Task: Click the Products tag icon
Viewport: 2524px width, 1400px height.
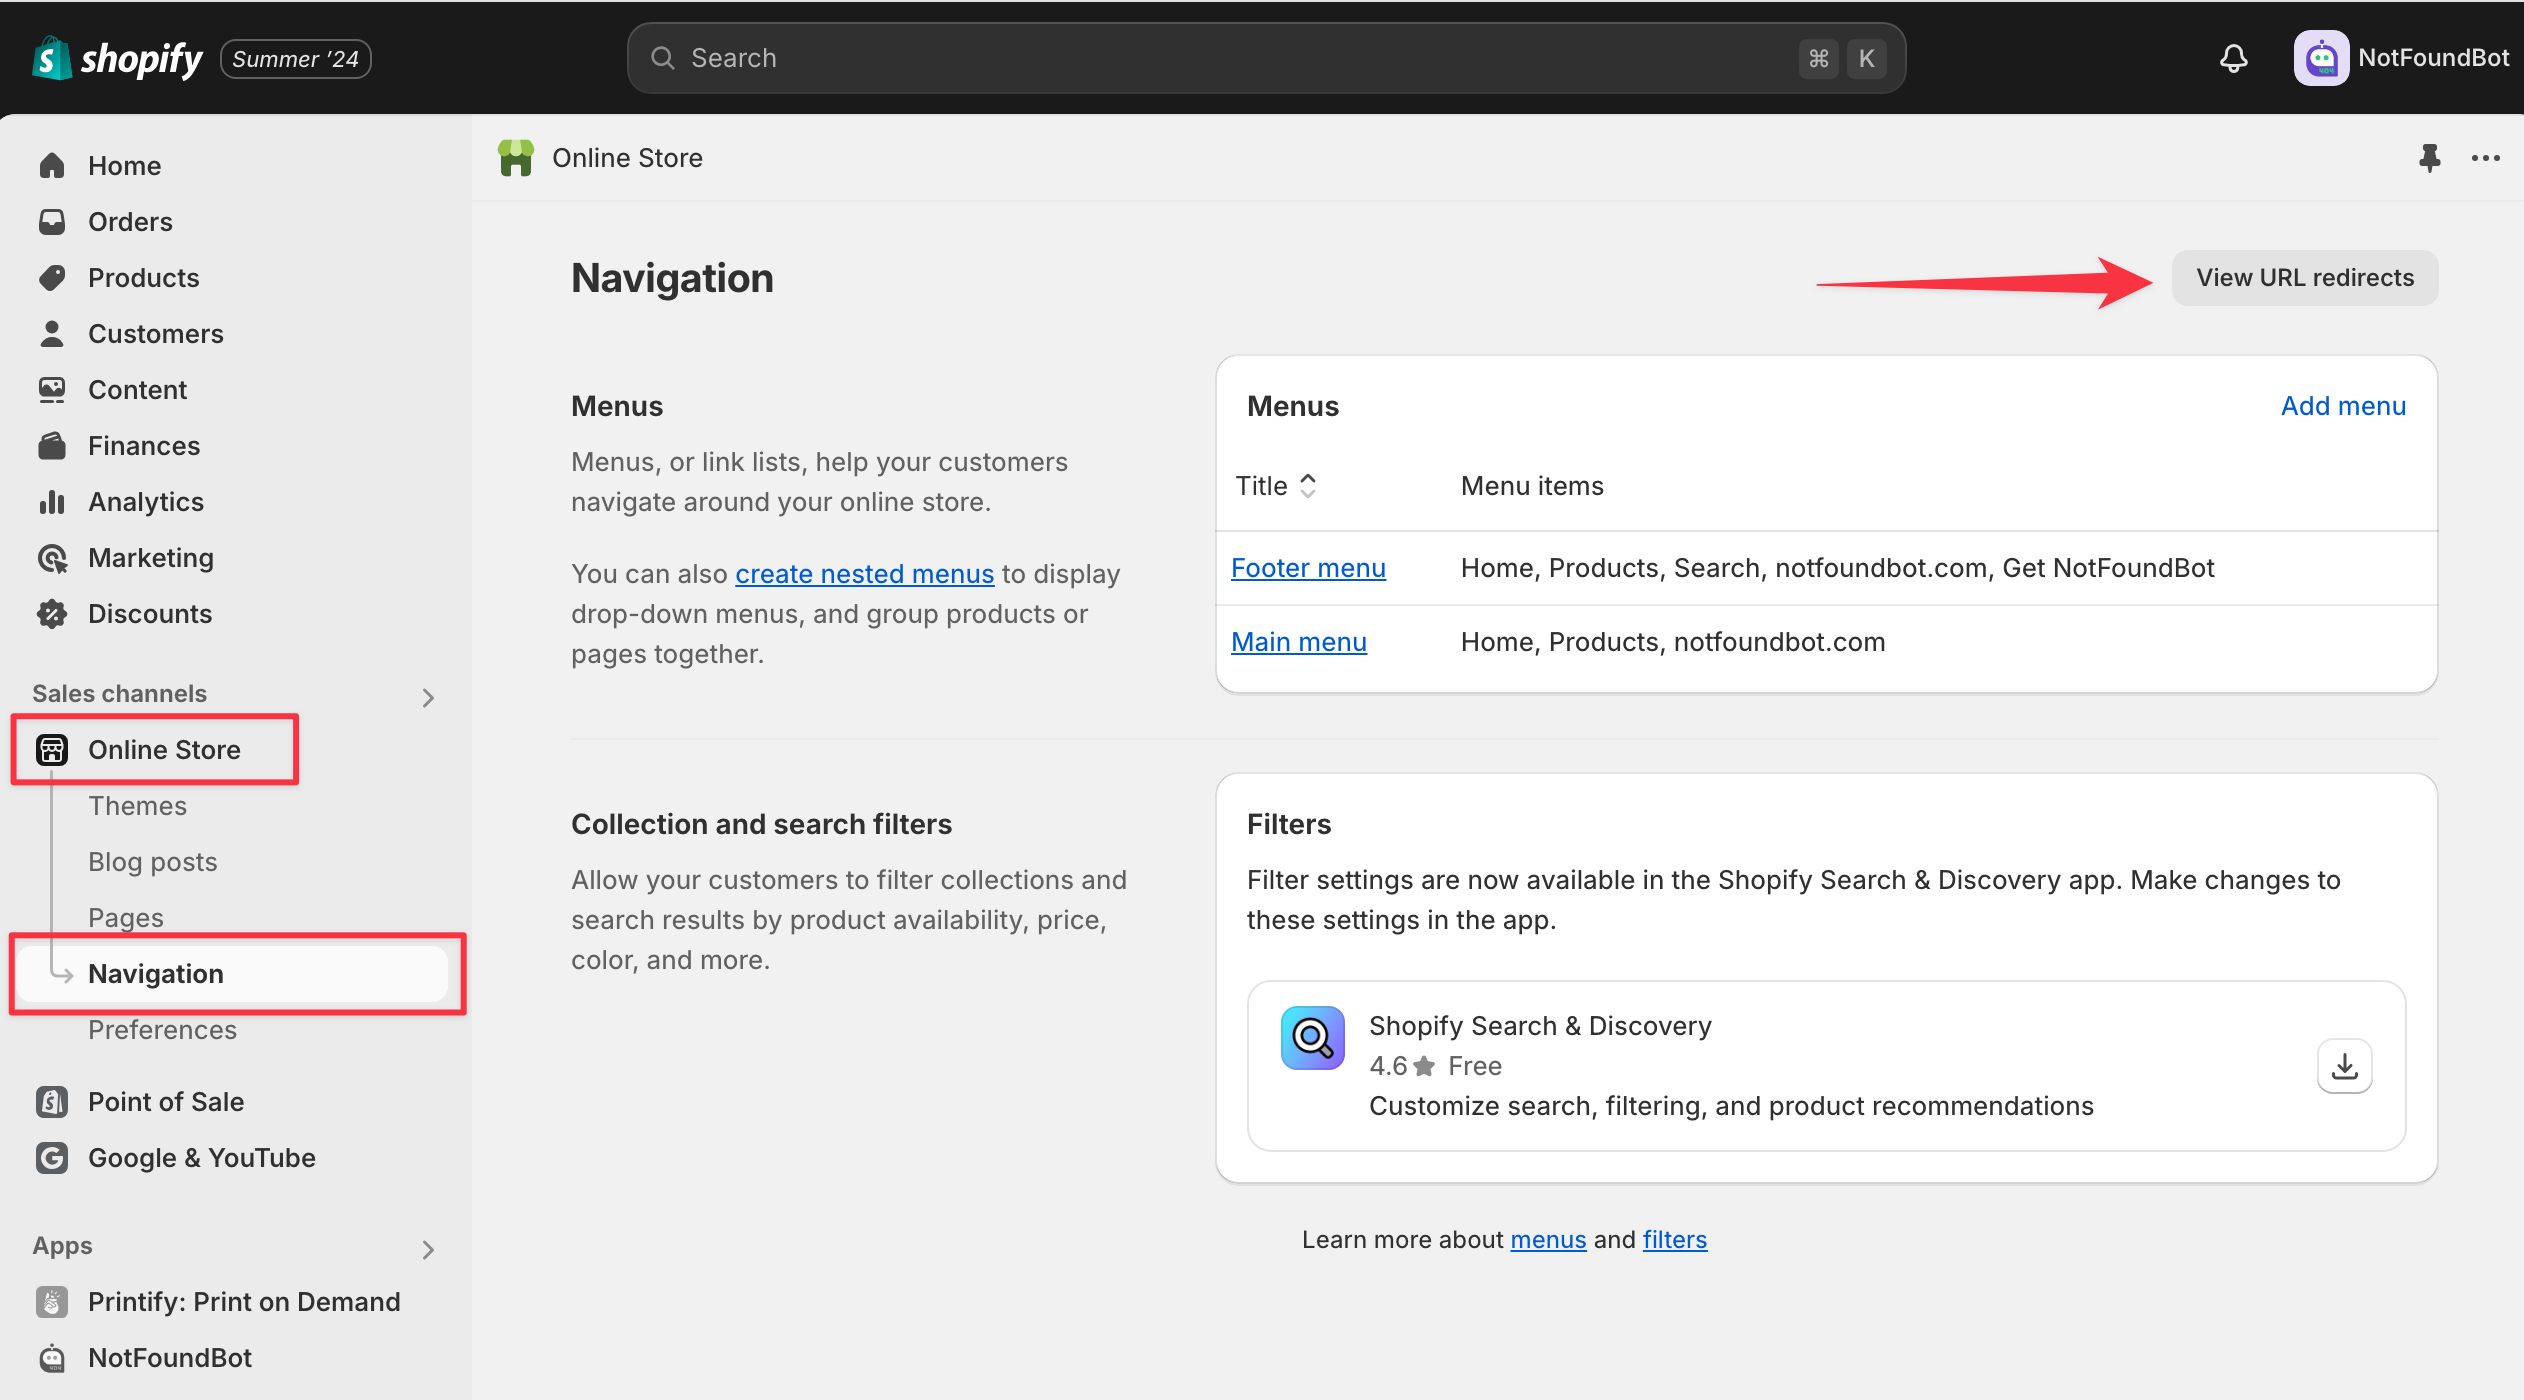Action: point(52,277)
